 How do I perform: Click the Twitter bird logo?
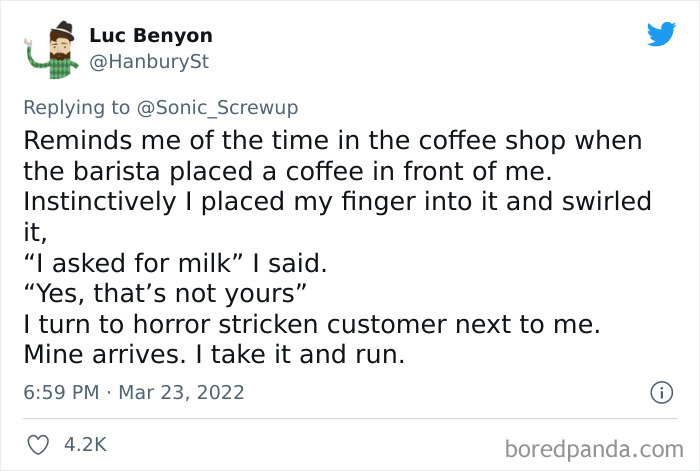(661, 35)
